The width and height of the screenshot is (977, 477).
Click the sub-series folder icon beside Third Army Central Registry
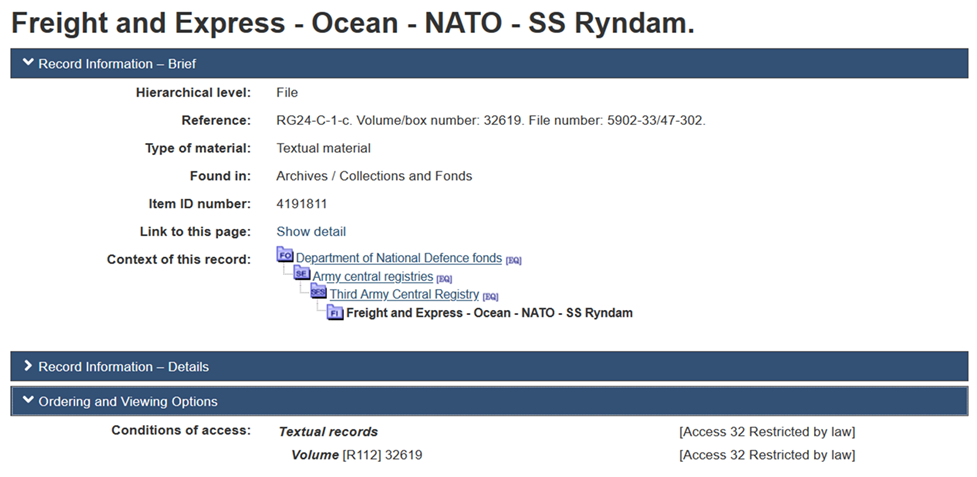coord(319,293)
